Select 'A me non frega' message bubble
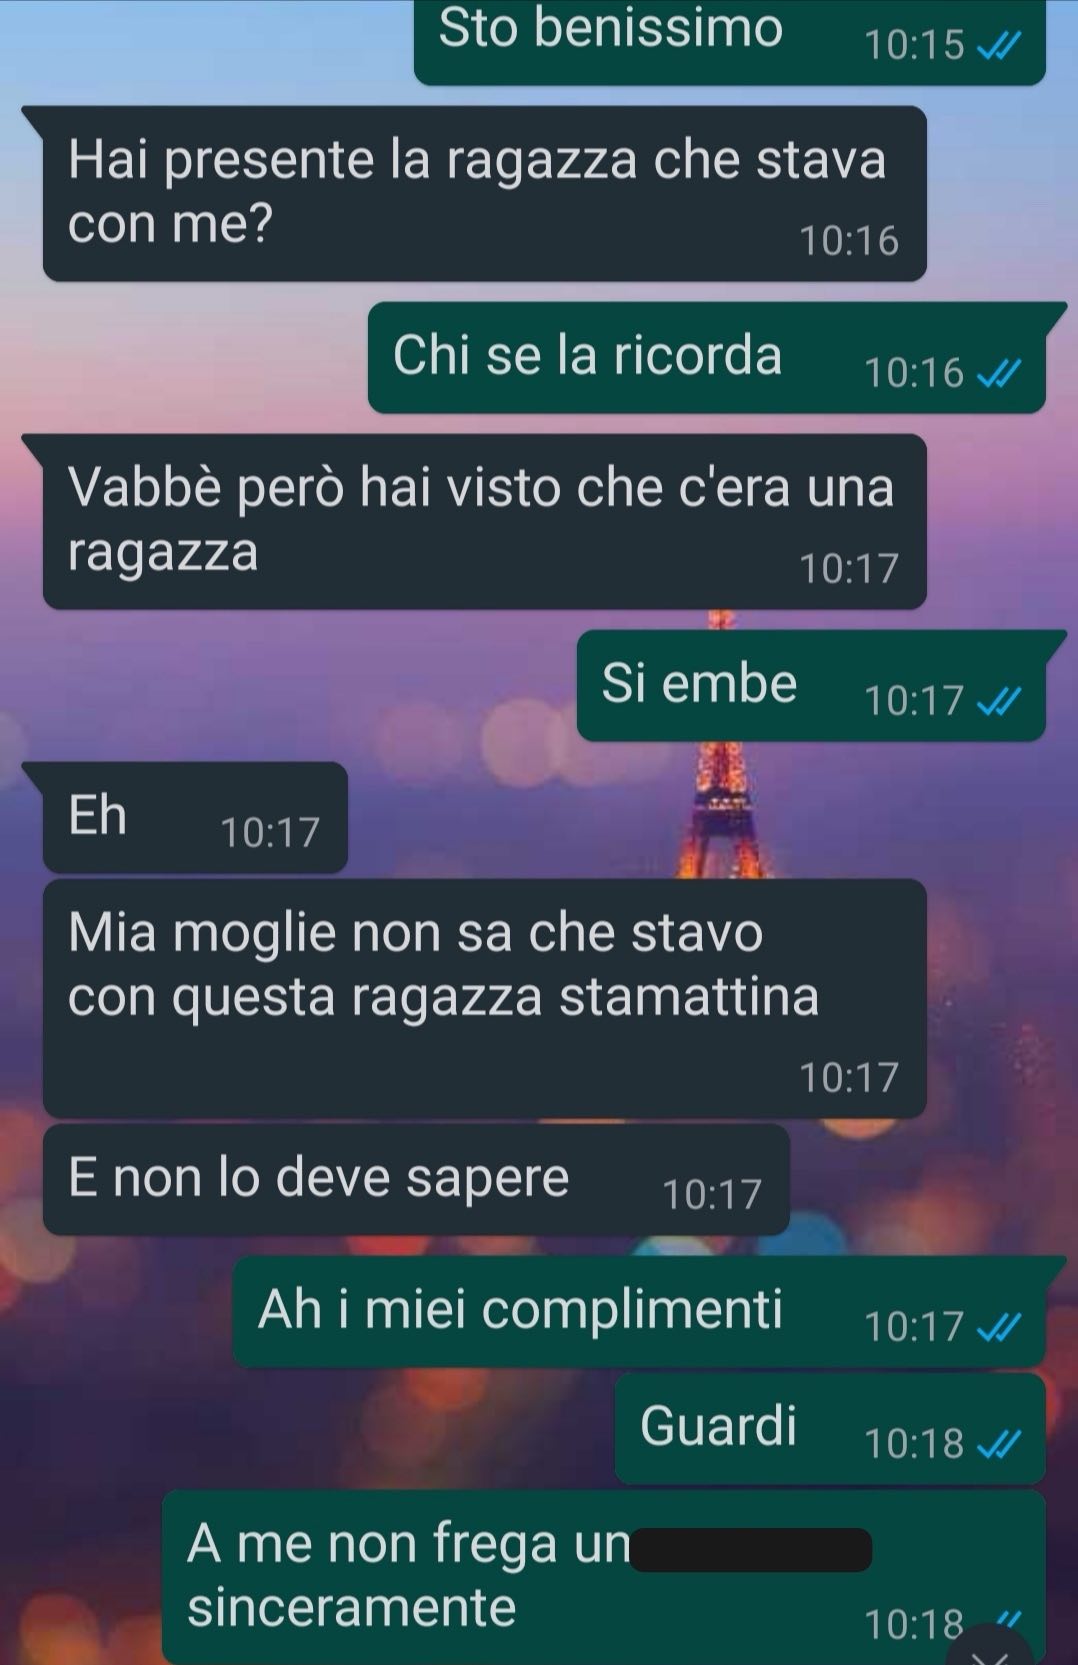The width and height of the screenshot is (1078, 1665). (604, 1577)
